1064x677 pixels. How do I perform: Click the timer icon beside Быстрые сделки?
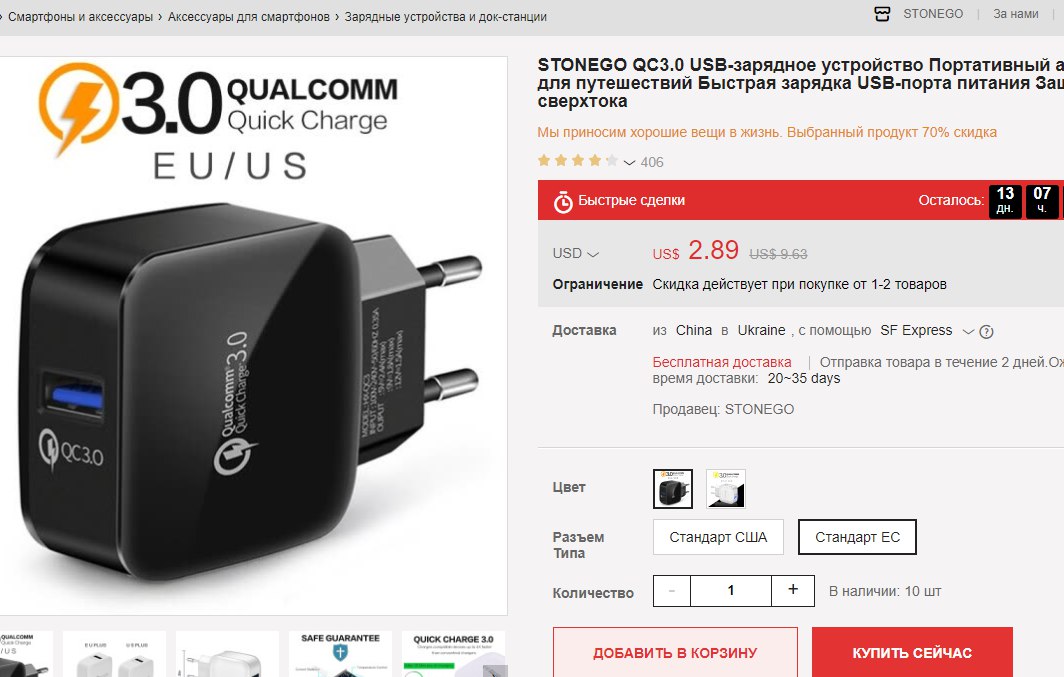(563, 201)
